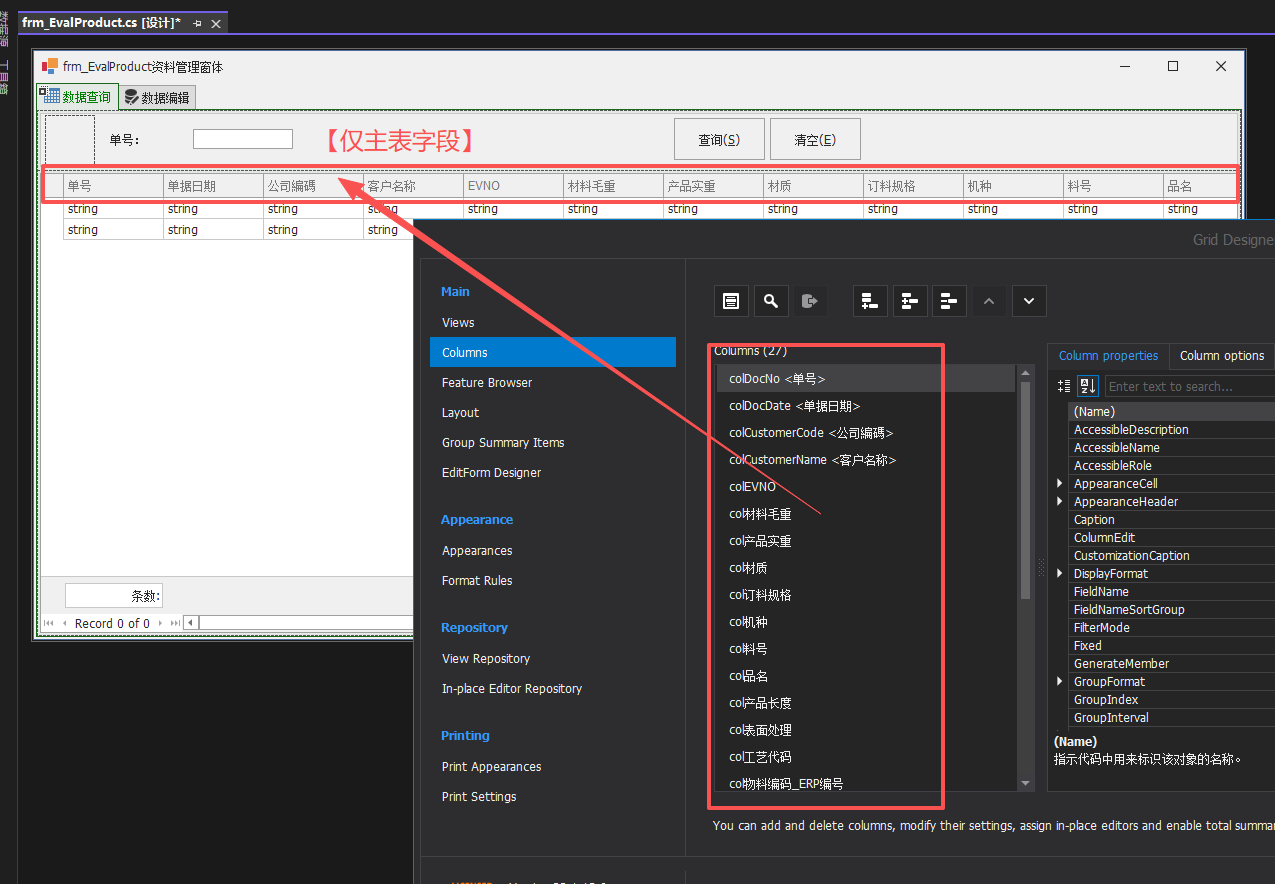1275x884 pixels.
Task: Click the alphabetical A-Z sort icon
Action: (1087, 386)
